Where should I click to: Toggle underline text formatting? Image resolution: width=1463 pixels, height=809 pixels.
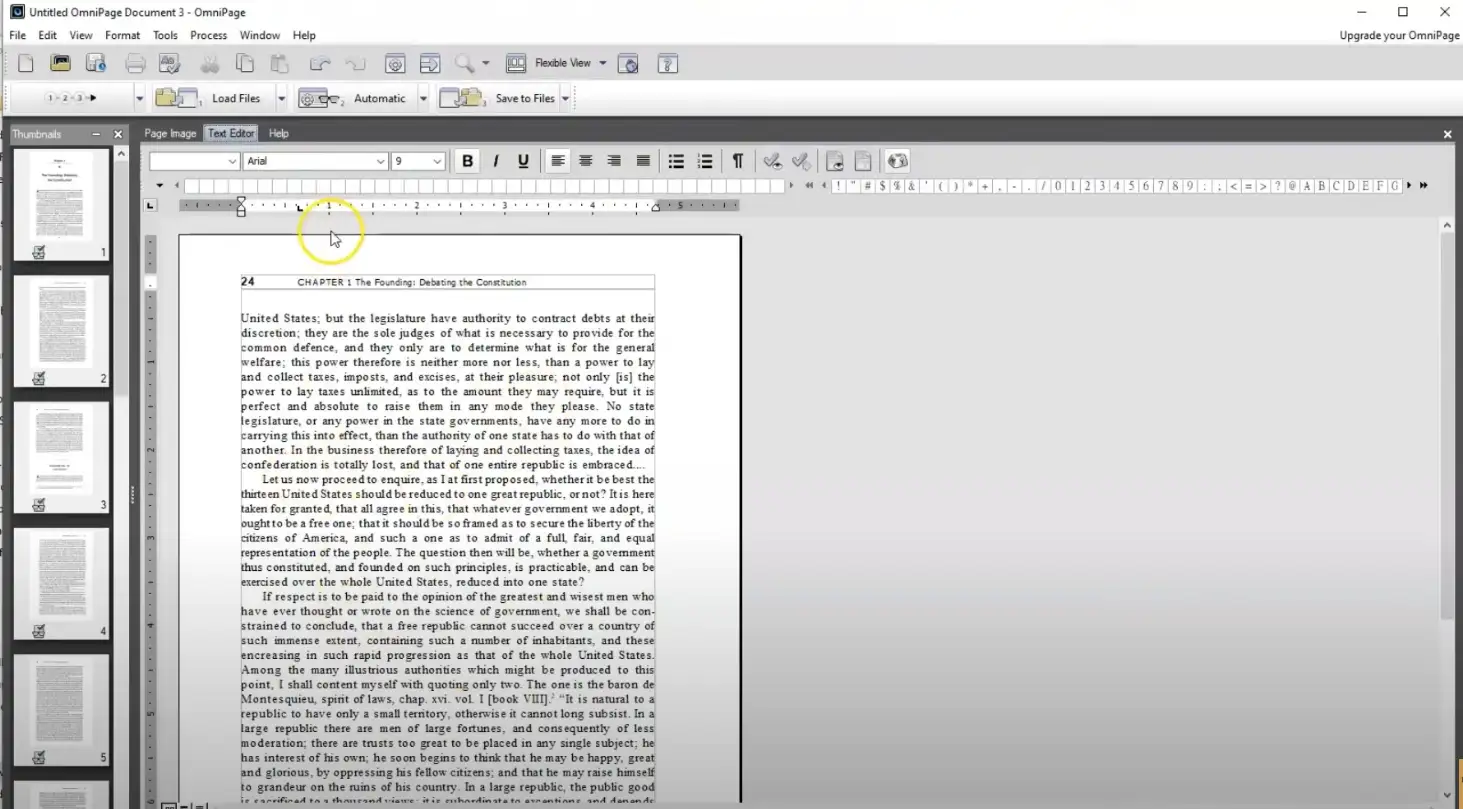(523, 161)
